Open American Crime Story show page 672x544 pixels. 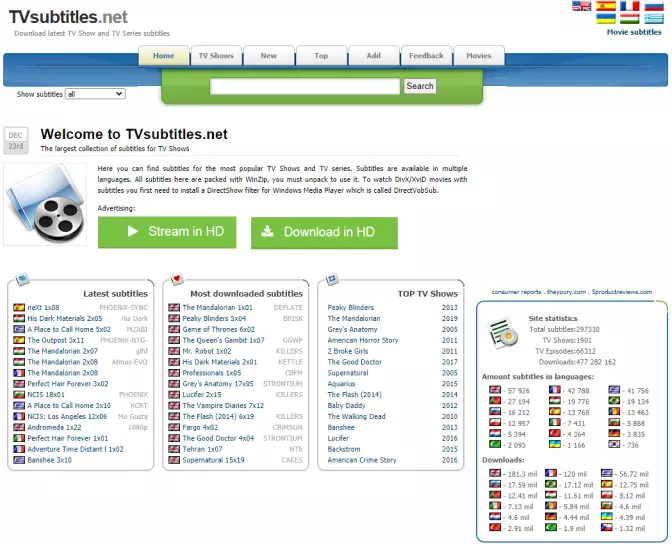click(x=362, y=460)
